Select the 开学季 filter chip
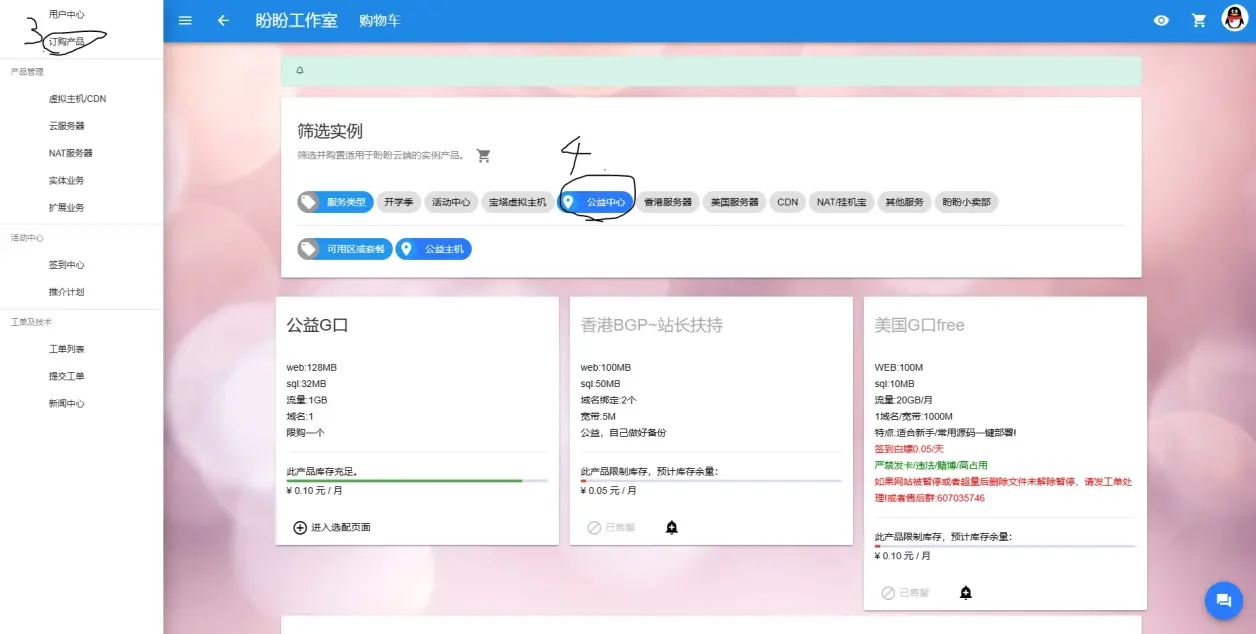The image size is (1256, 634). [399, 202]
